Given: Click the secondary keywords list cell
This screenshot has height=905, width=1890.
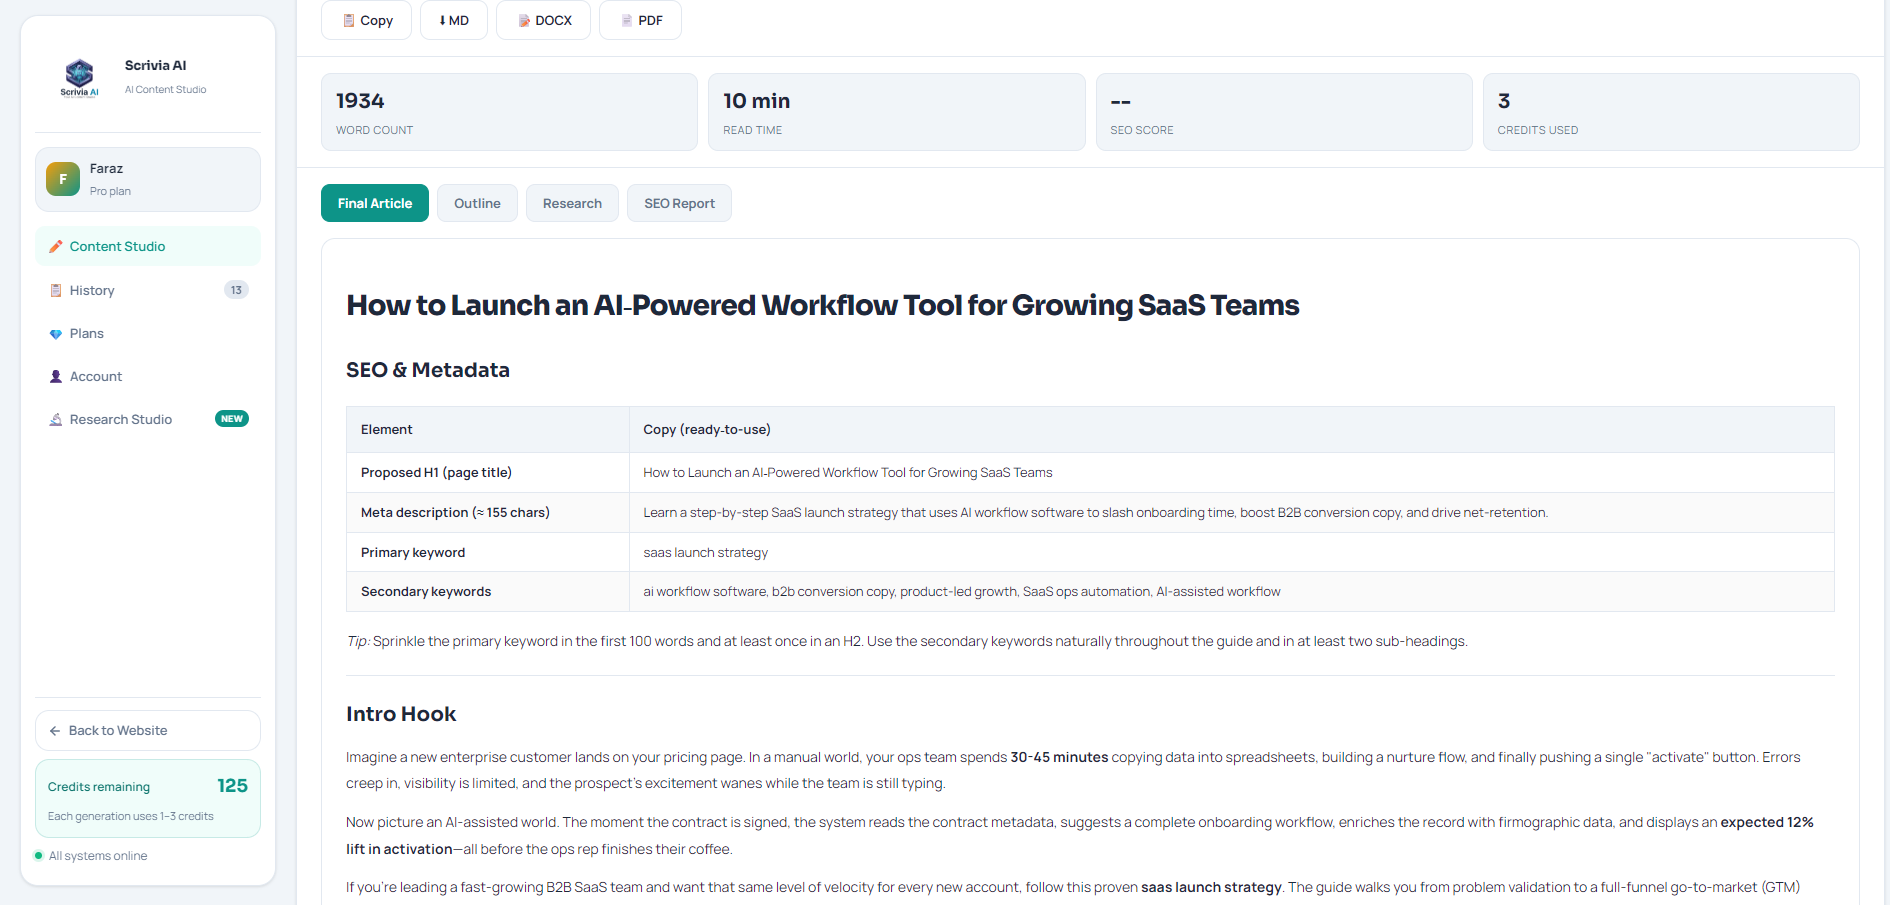Looking at the screenshot, I should pos(1232,592).
